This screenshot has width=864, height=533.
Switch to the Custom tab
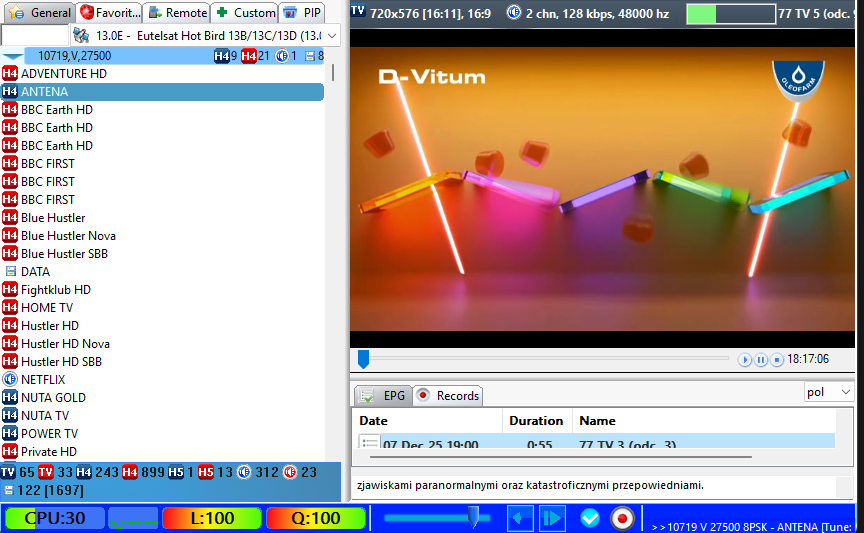pyautogui.click(x=246, y=12)
